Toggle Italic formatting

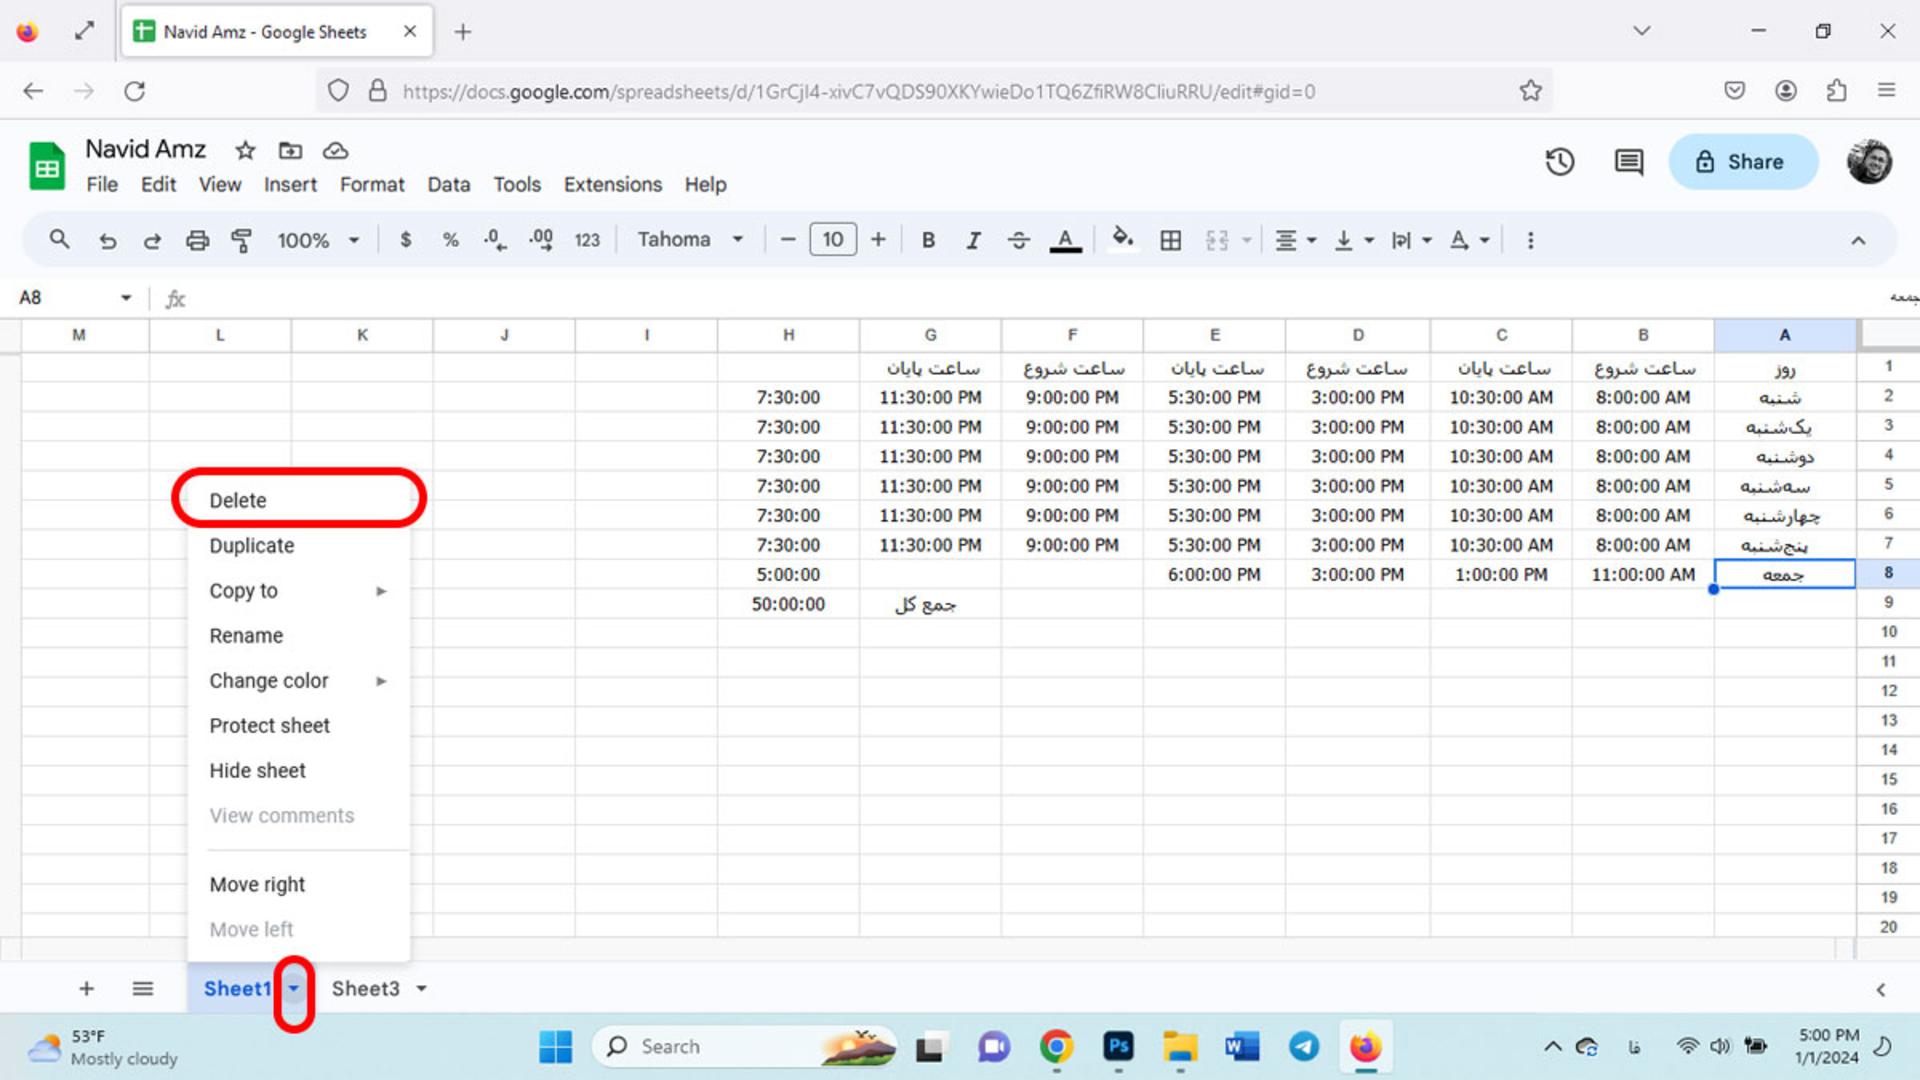tap(973, 240)
